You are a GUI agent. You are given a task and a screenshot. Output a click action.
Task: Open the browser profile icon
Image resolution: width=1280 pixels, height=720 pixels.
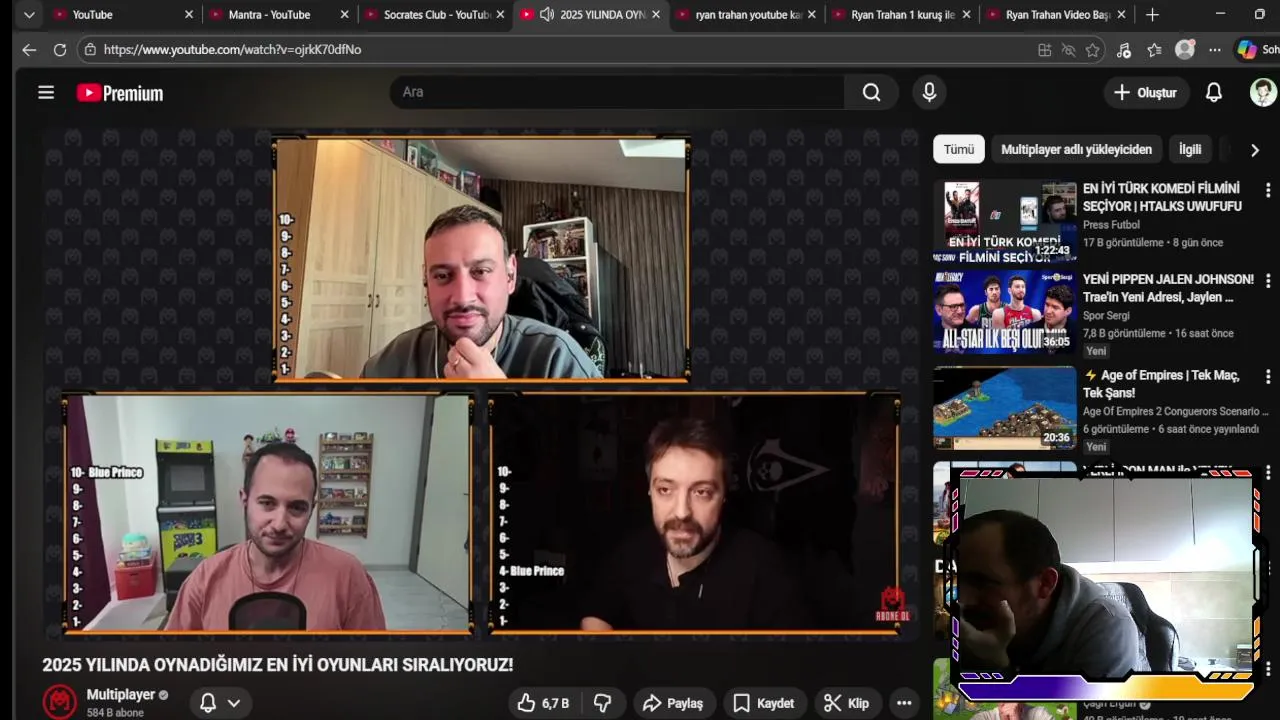1185,50
